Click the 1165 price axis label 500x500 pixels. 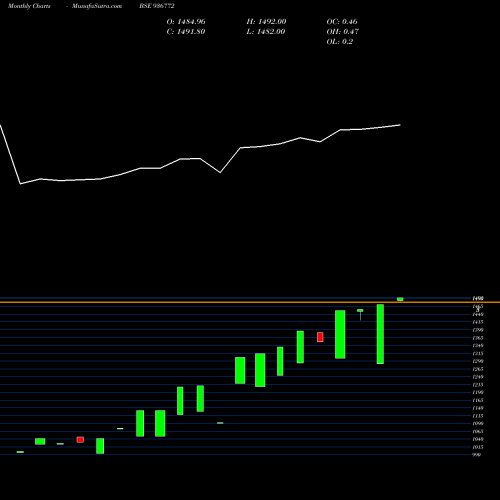coord(478,400)
